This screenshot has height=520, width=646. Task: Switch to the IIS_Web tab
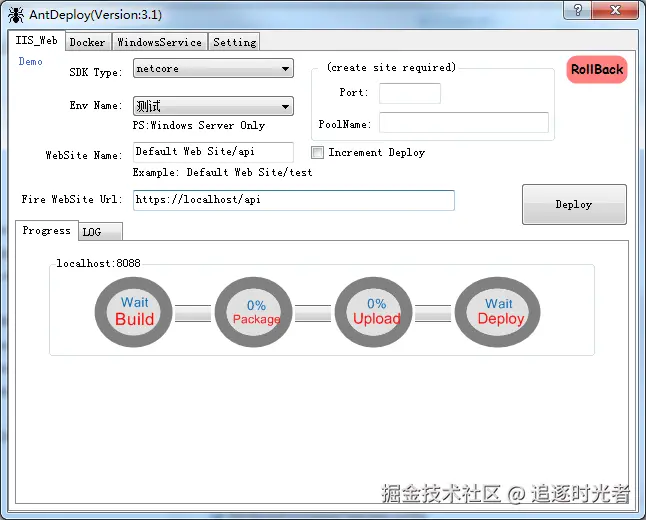tap(36, 40)
